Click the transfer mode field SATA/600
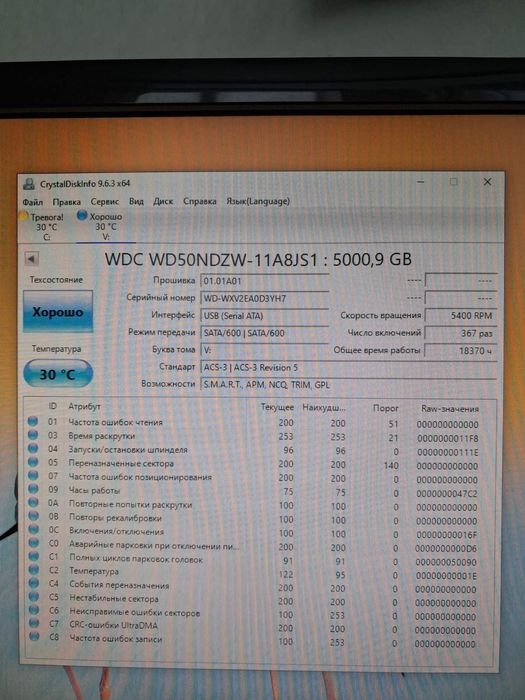525x700 pixels. point(265,333)
